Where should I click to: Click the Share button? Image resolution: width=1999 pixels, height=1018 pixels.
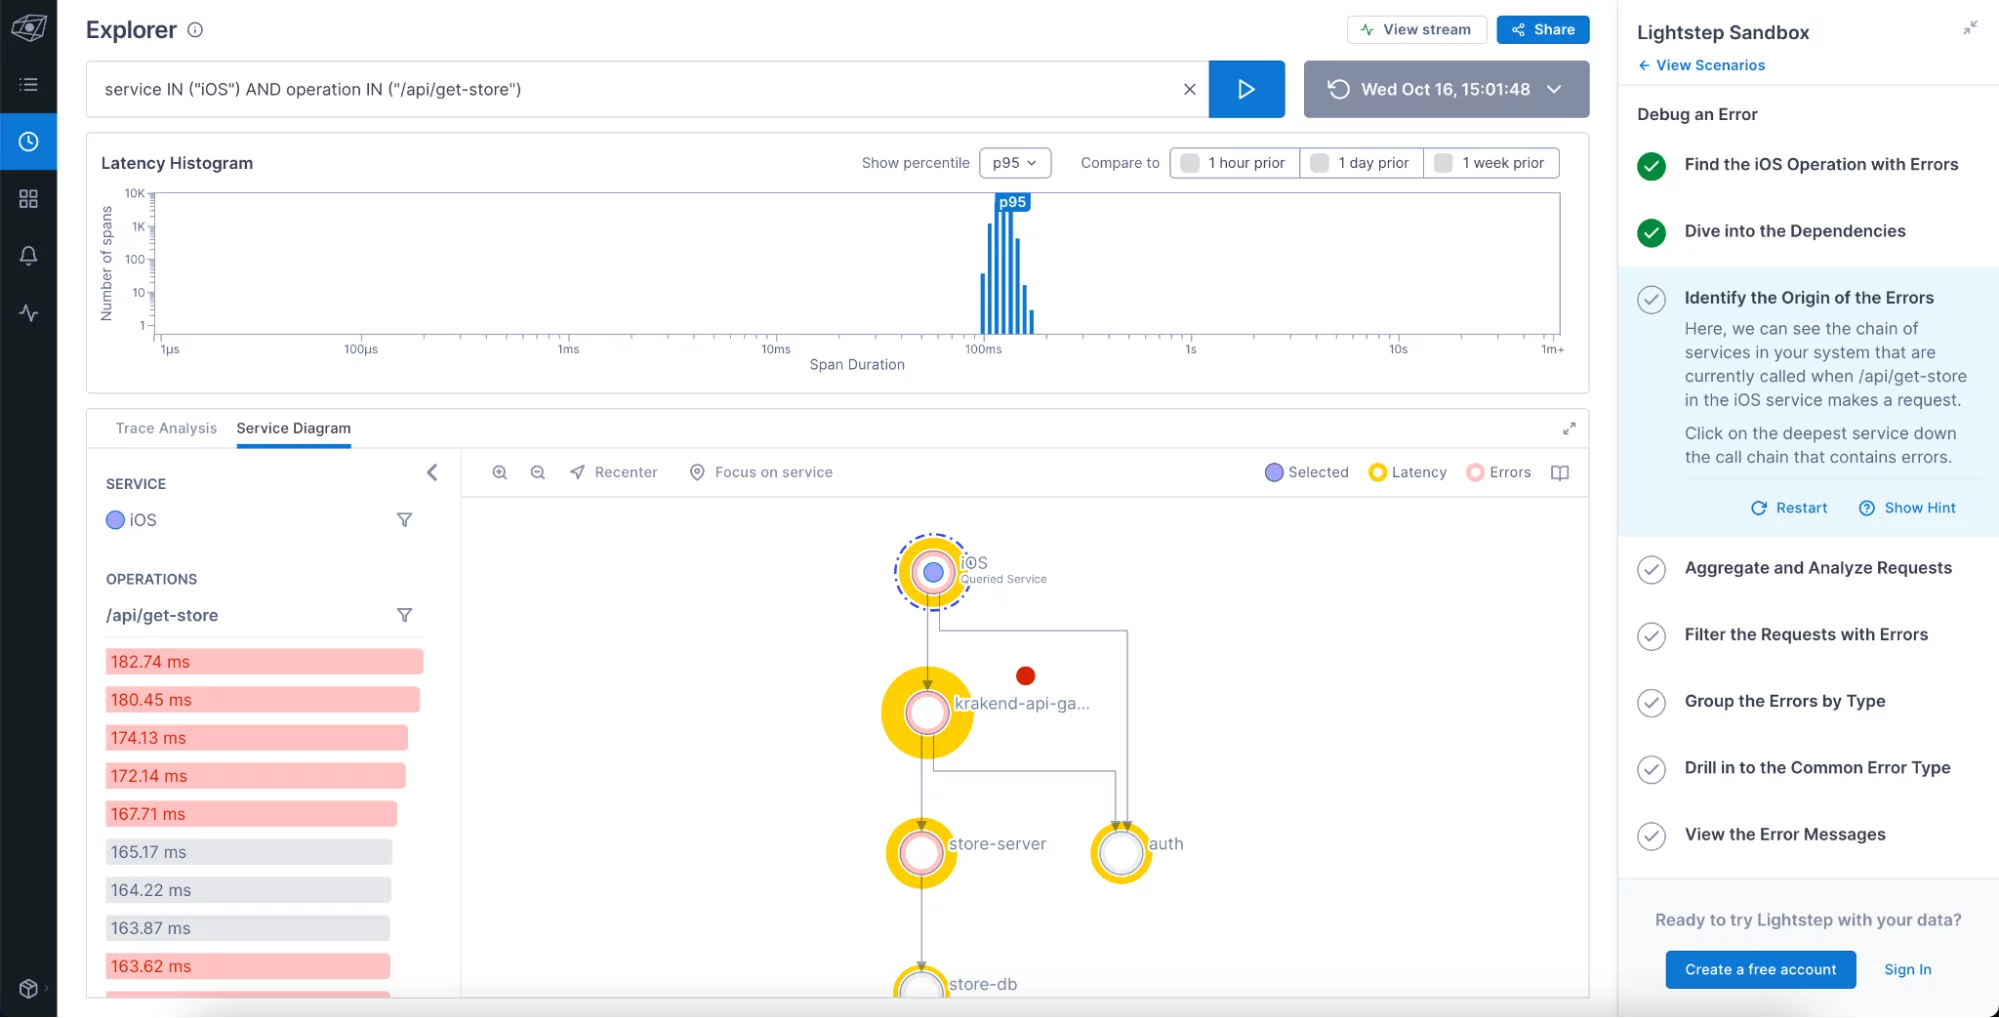[1542, 30]
